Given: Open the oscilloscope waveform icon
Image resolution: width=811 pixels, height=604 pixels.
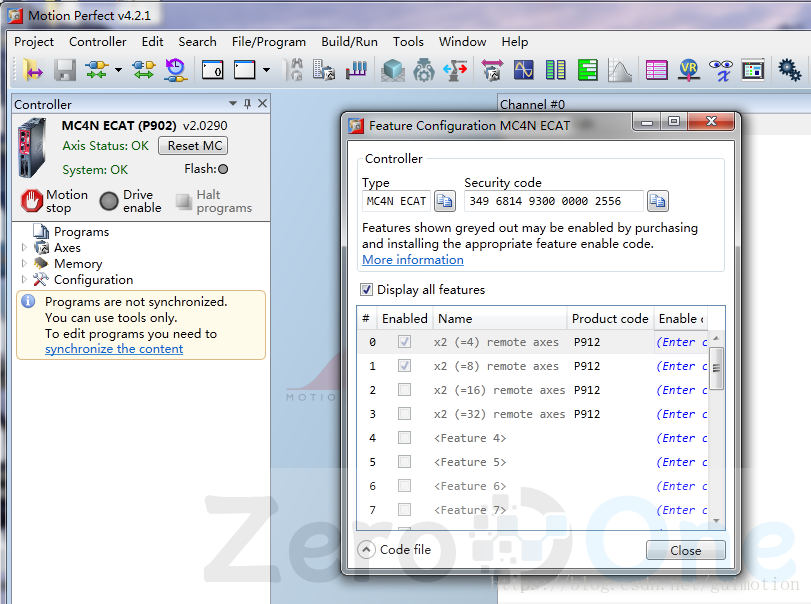Looking at the screenshot, I should (524, 70).
